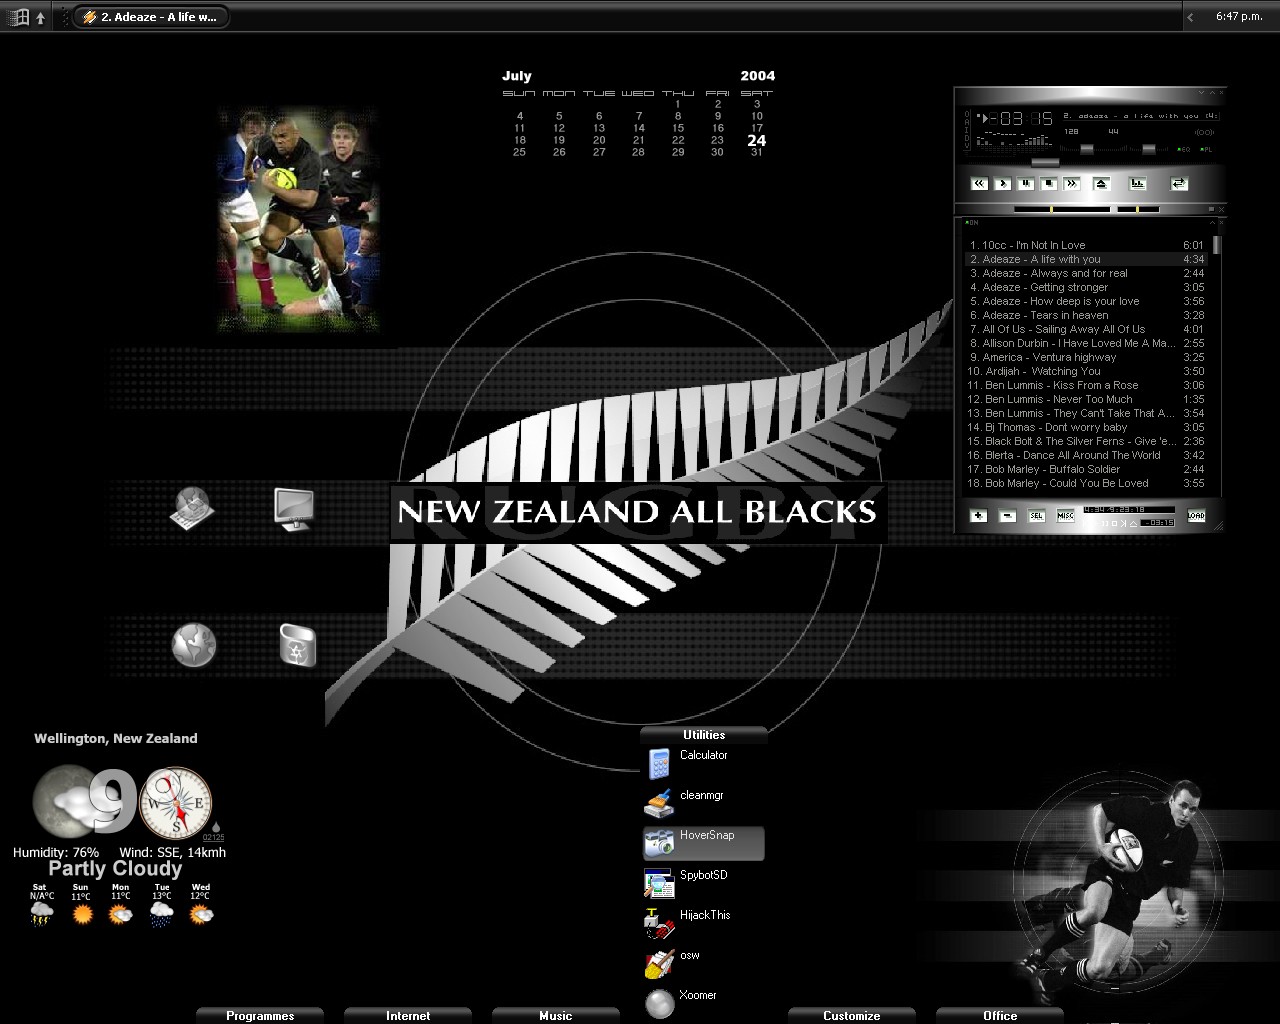Open the My Computer monitor icon
The image size is (1280, 1024).
294,509
